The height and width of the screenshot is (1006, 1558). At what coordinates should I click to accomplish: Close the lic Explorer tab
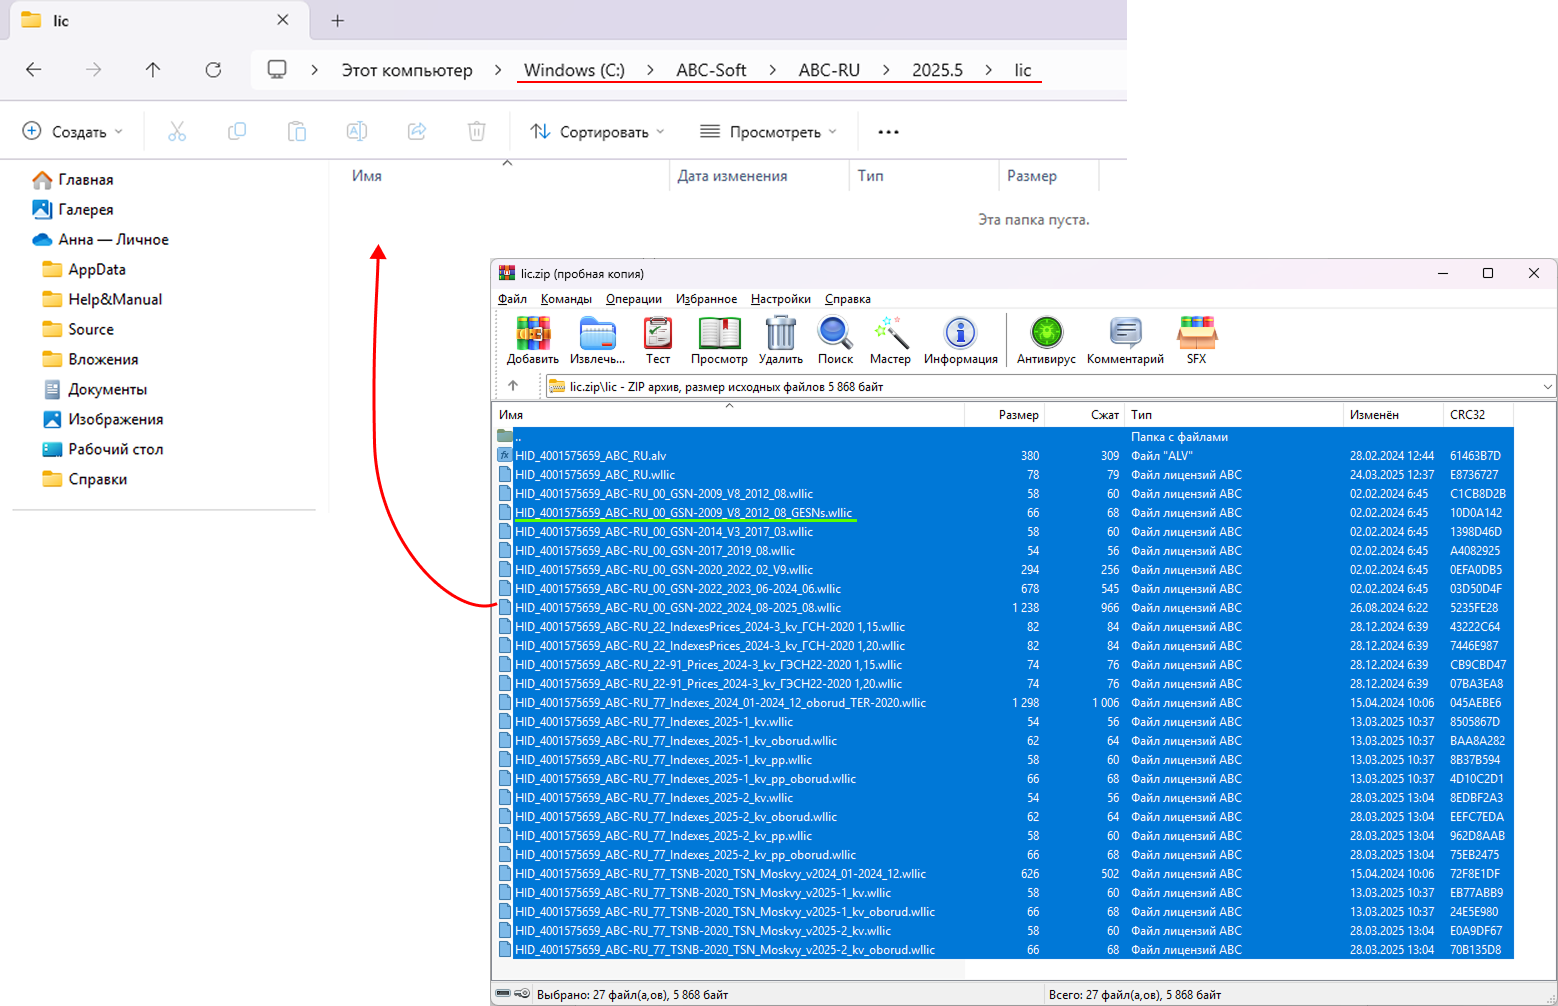click(x=283, y=20)
